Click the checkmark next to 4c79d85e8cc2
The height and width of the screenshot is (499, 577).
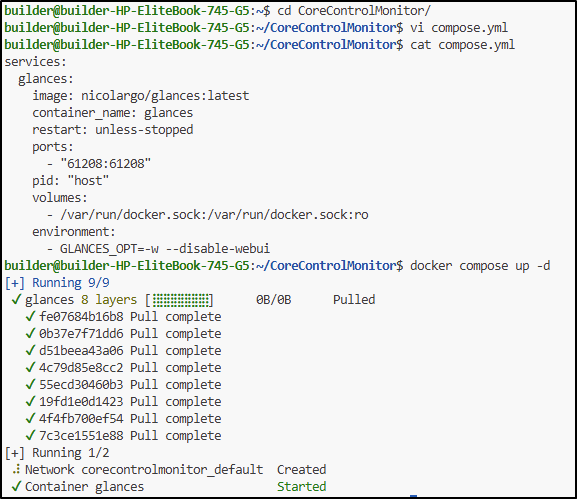point(31,367)
